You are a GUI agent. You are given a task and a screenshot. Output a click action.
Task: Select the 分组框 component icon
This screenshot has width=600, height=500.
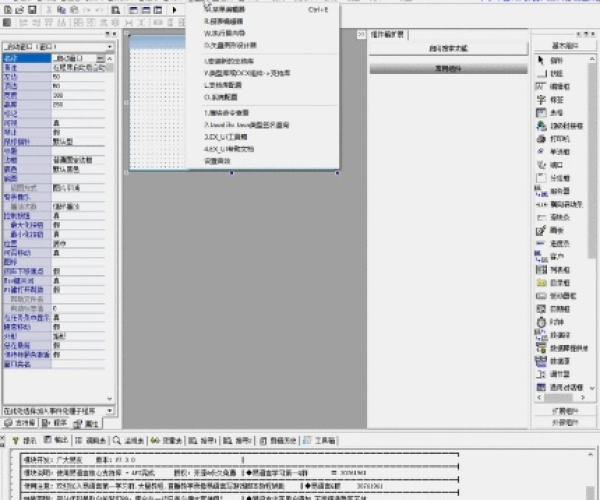point(541,178)
